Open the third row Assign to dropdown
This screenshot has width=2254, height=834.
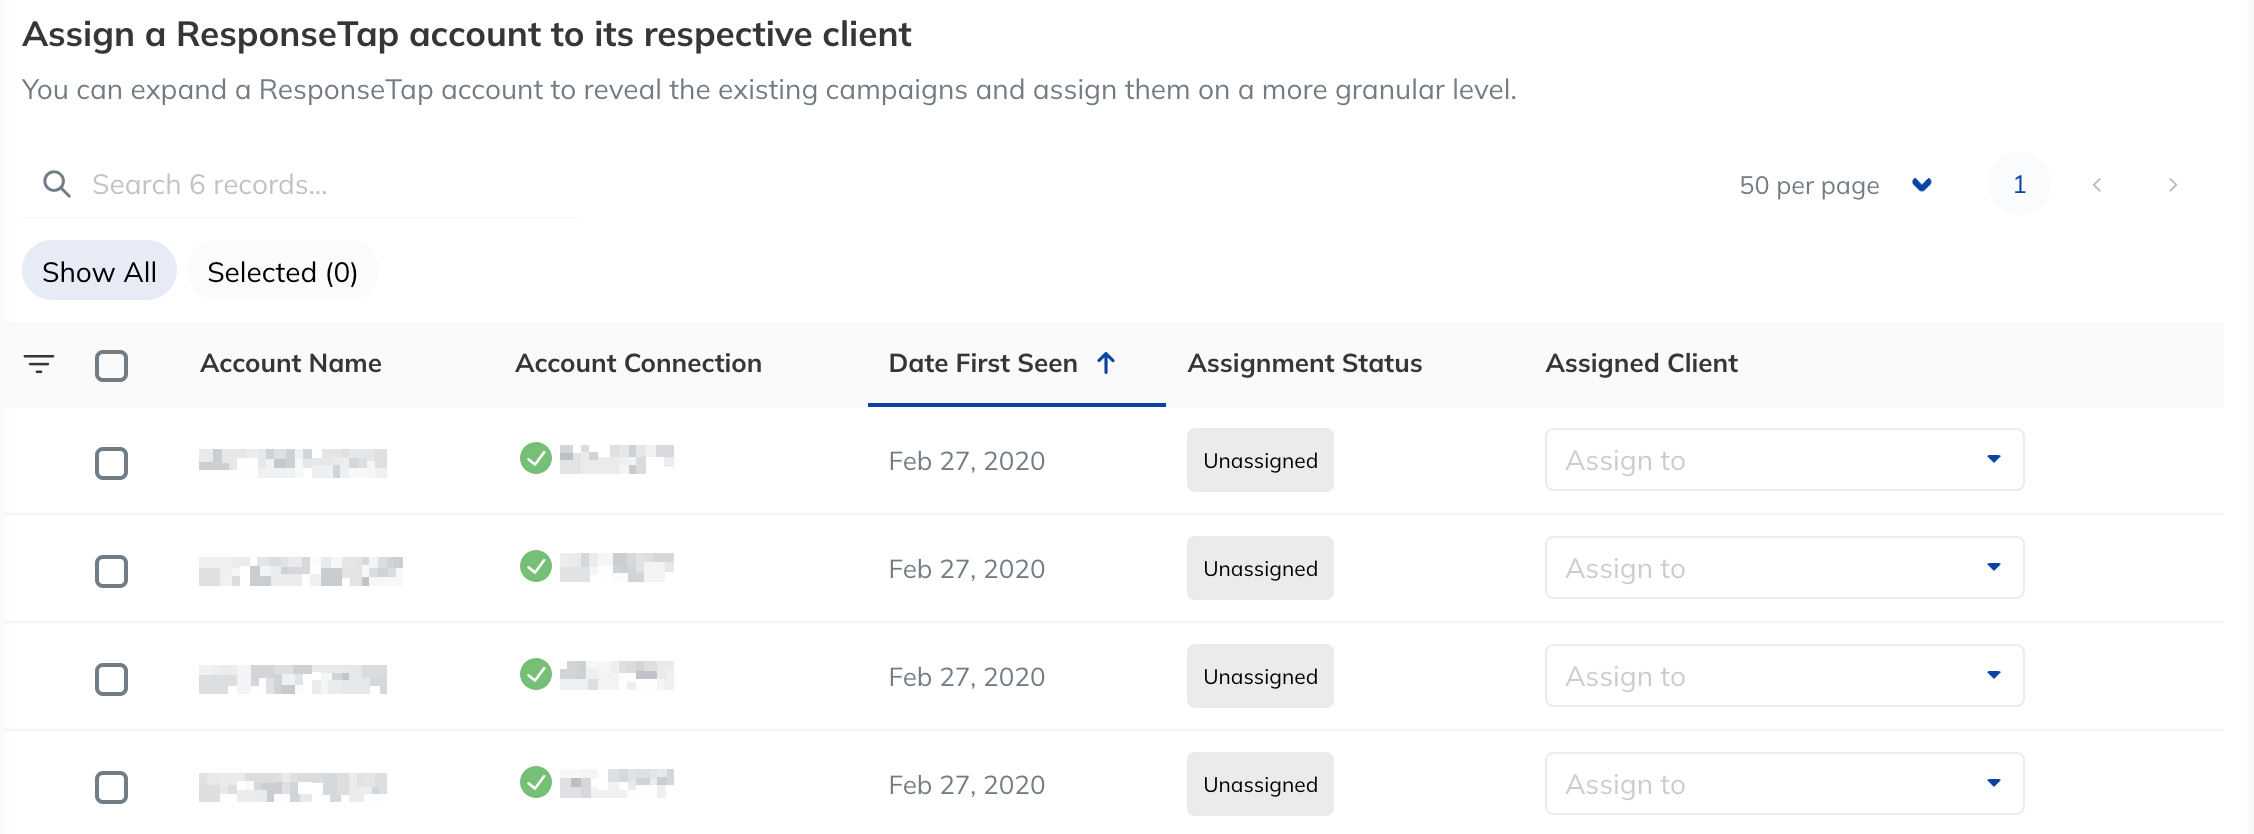point(1784,676)
